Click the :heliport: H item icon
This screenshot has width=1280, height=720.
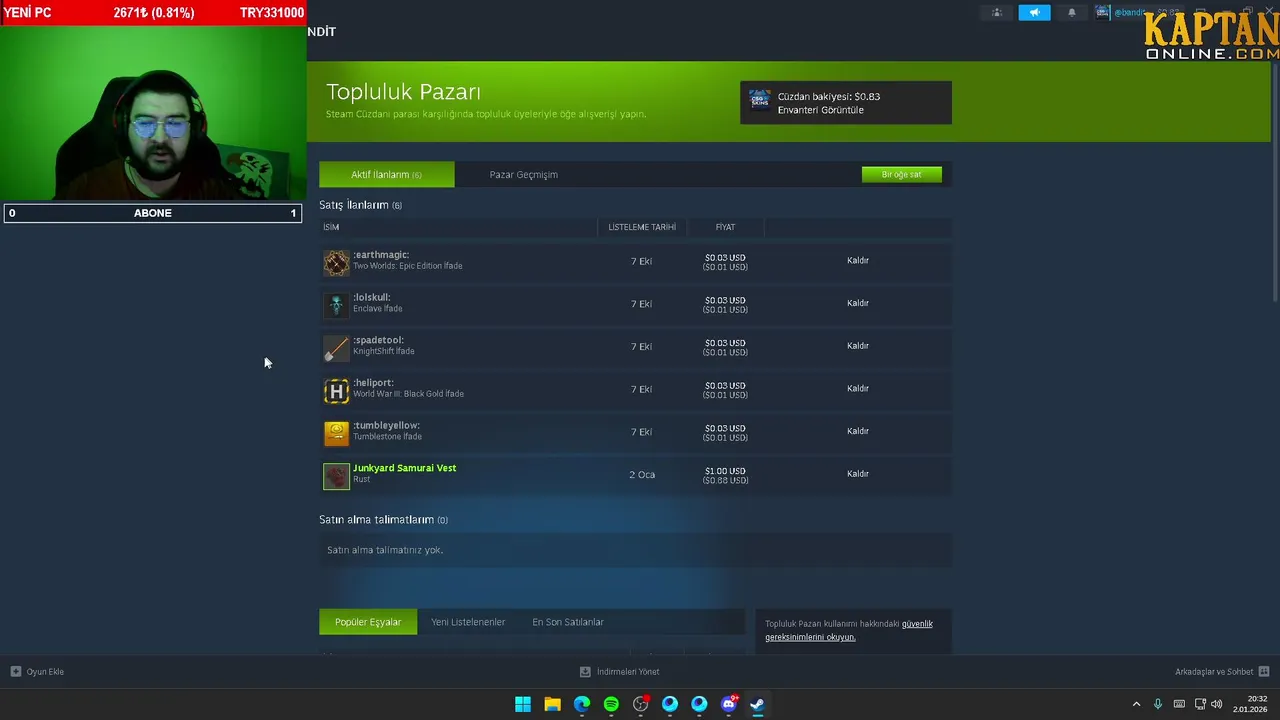point(336,390)
